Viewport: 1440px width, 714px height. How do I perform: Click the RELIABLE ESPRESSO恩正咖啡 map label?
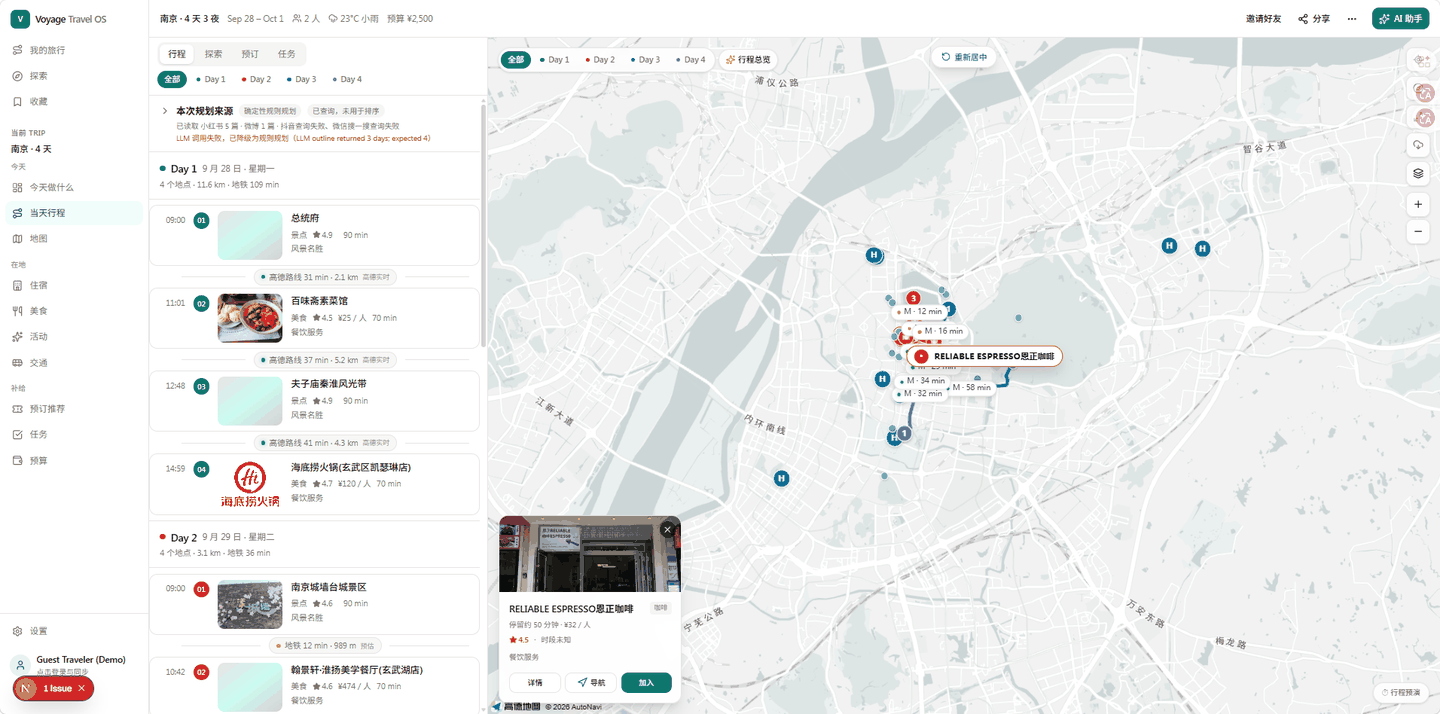pos(985,356)
